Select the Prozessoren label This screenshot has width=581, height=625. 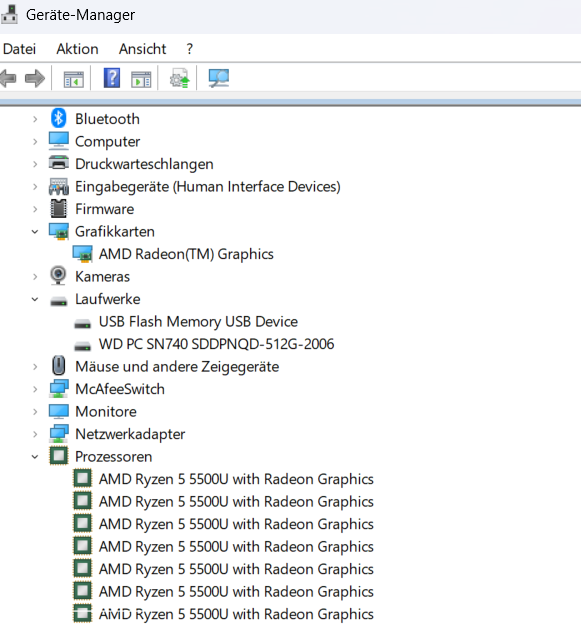(114, 457)
